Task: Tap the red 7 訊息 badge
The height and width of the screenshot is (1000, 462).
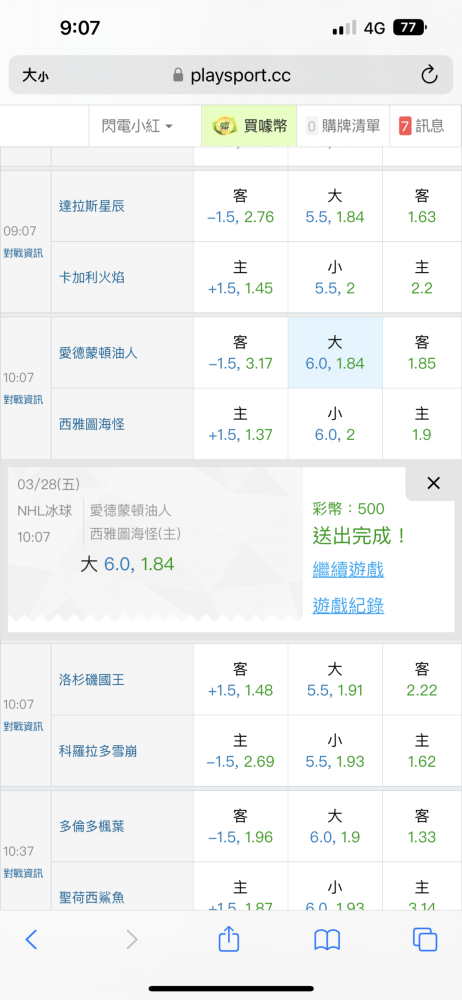Action: pyautogui.click(x=405, y=126)
